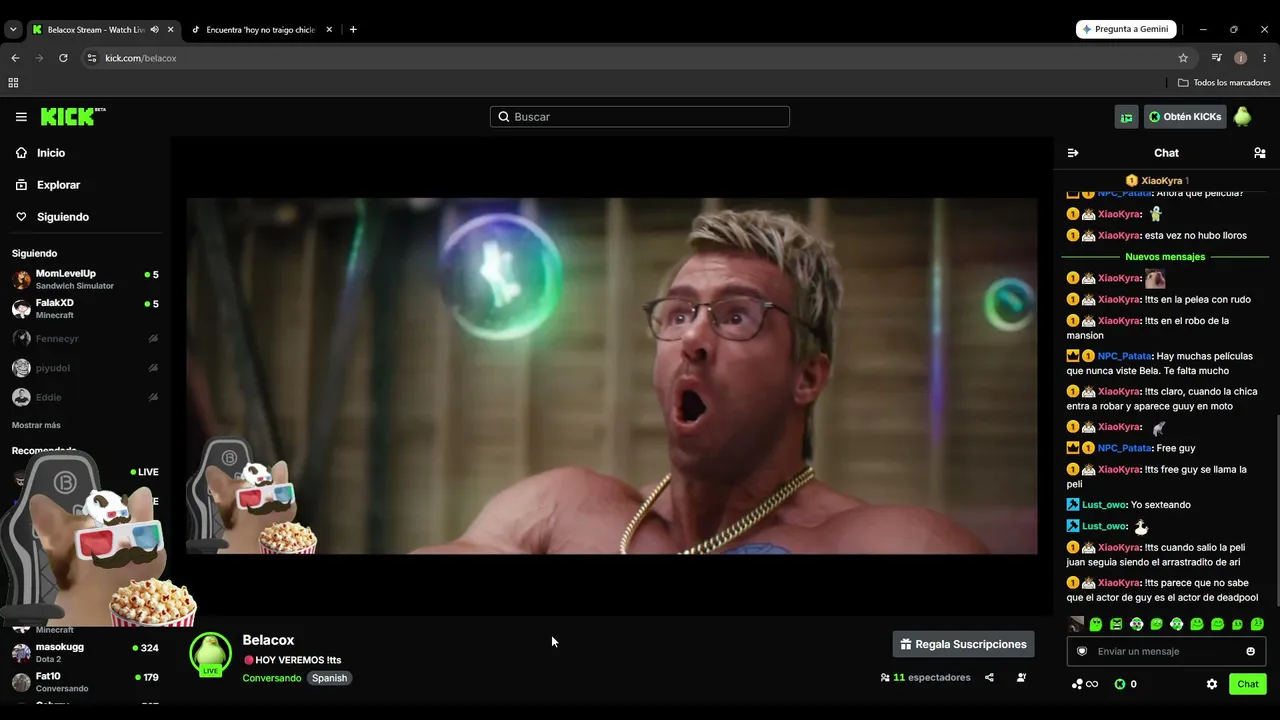The image size is (1280, 720).
Task: Click the KICKs balance icon showing 0
Action: coord(1120,684)
